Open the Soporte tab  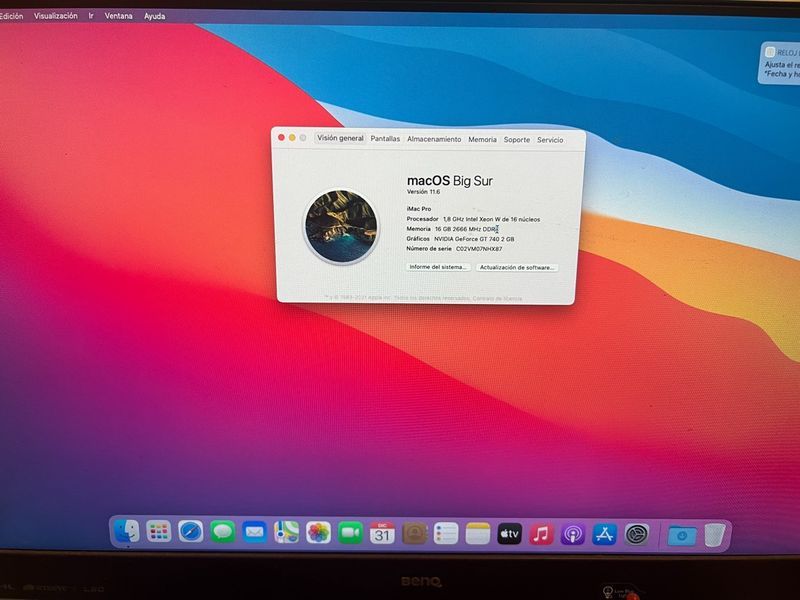pyautogui.click(x=517, y=140)
